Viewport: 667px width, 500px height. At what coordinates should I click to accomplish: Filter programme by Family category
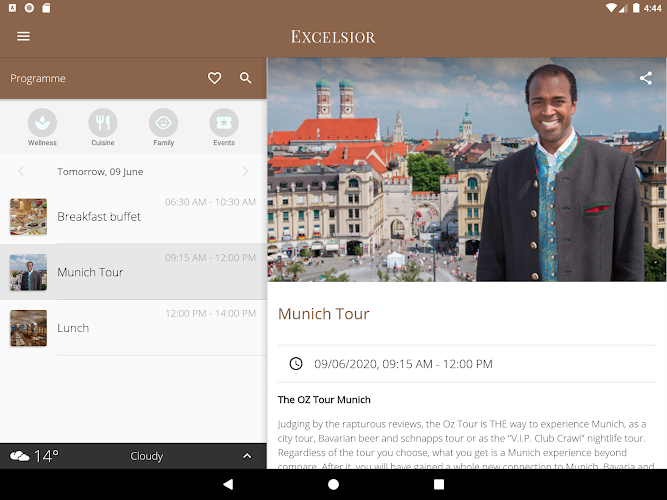tap(163, 127)
